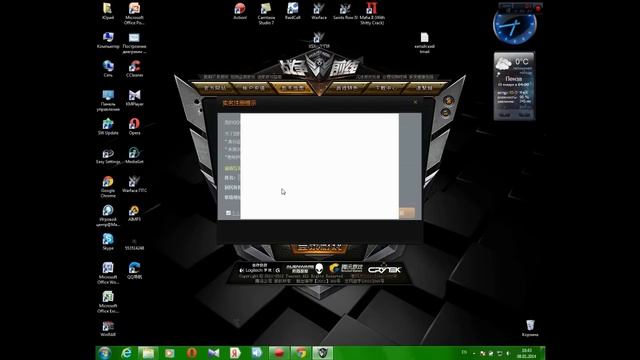This screenshot has width=640, height=360.
Task: Switch to the game launcher taskbar button
Action: pos(322,353)
